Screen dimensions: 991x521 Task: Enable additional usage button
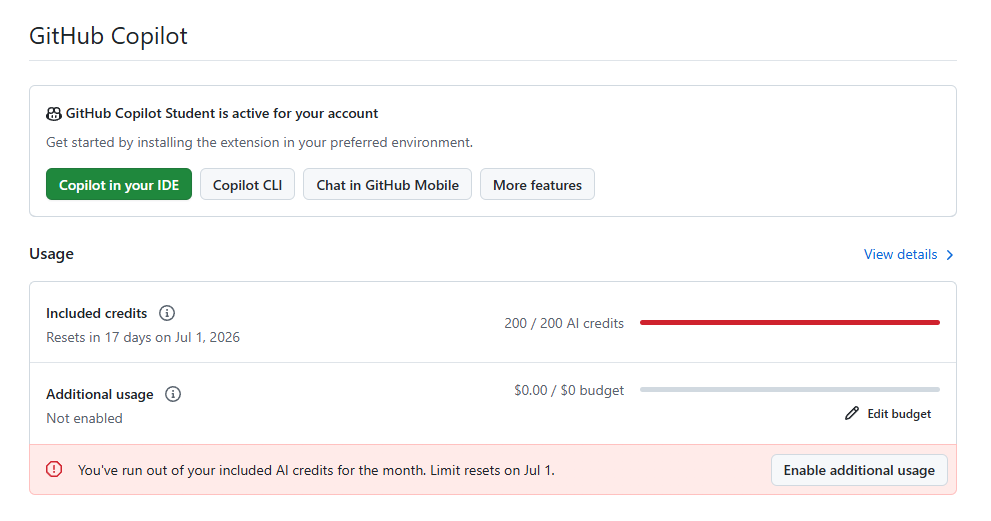pos(859,470)
